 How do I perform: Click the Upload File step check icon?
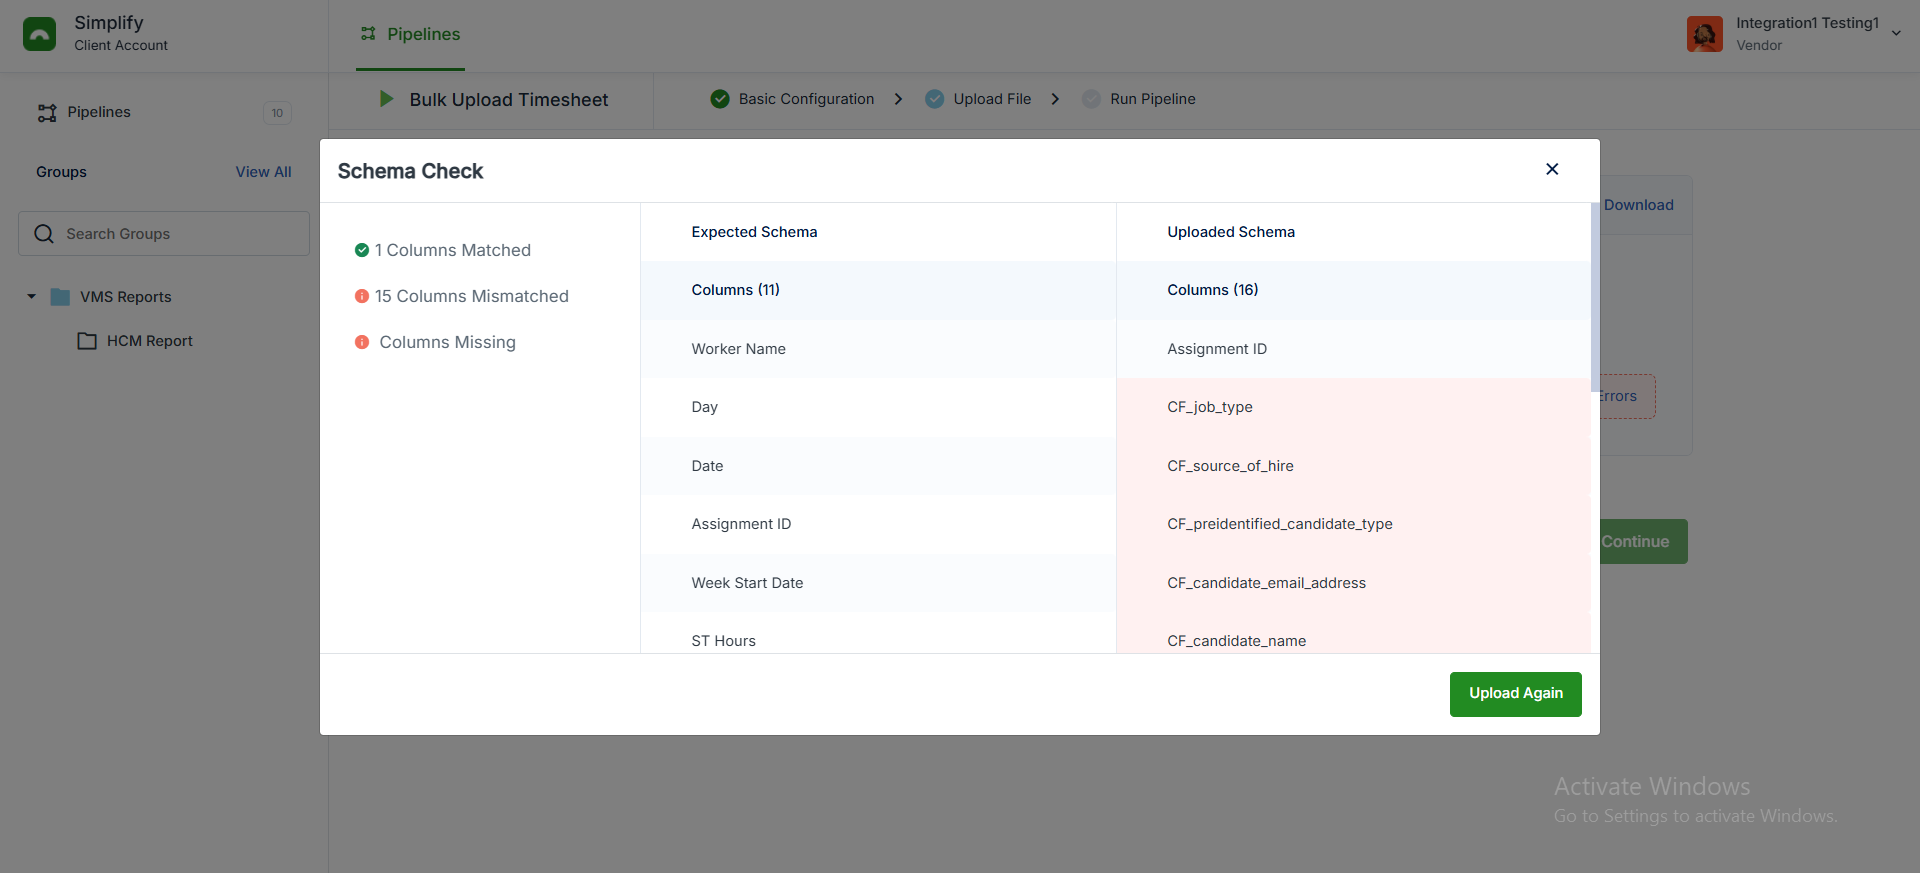click(934, 99)
